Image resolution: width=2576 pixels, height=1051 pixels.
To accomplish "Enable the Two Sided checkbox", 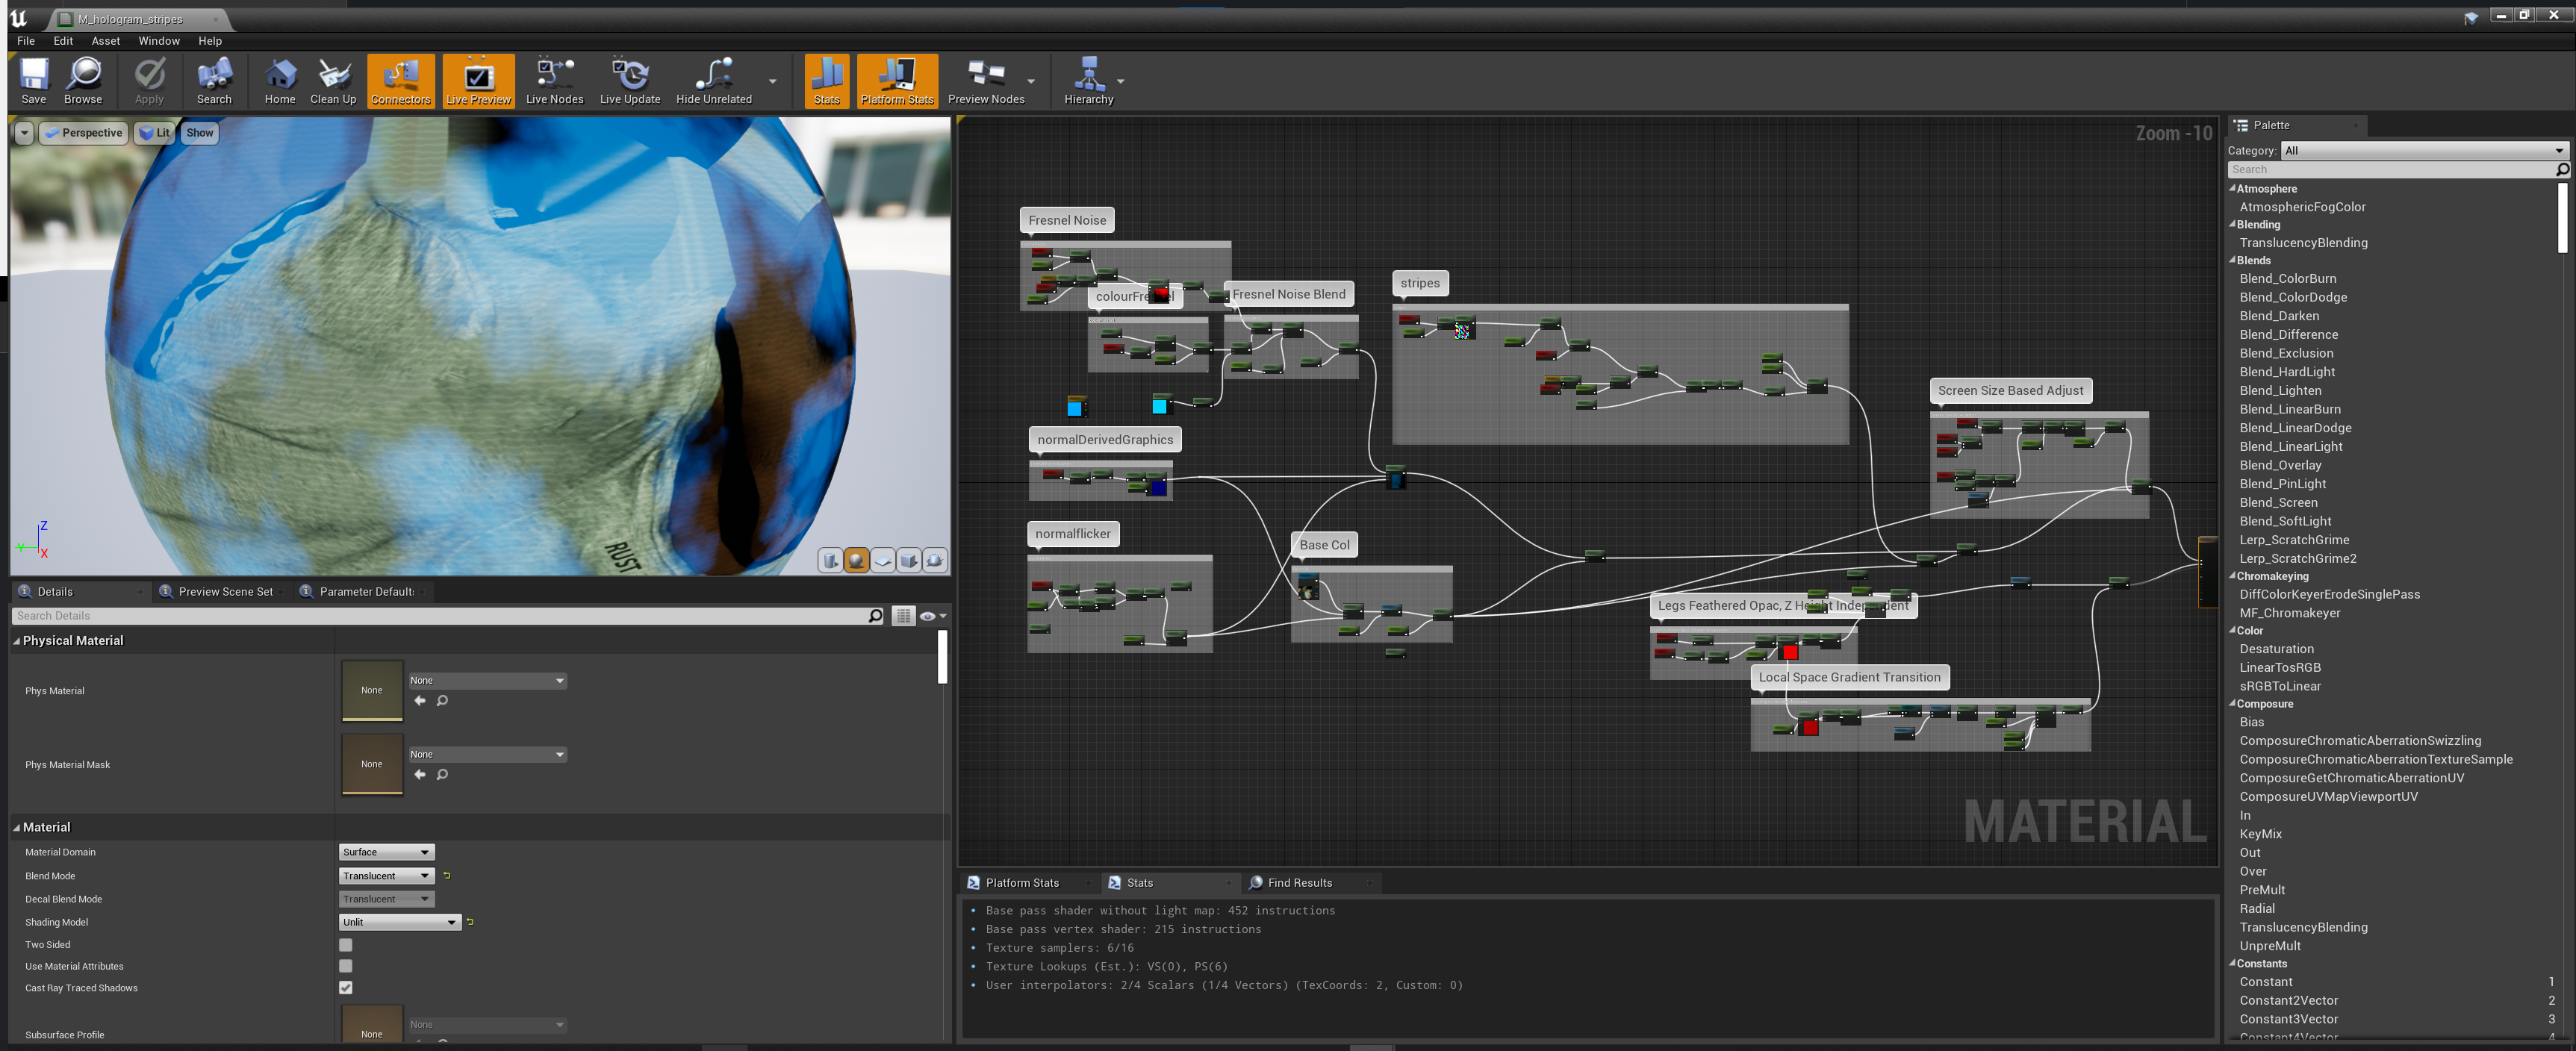I will pyautogui.click(x=346, y=944).
